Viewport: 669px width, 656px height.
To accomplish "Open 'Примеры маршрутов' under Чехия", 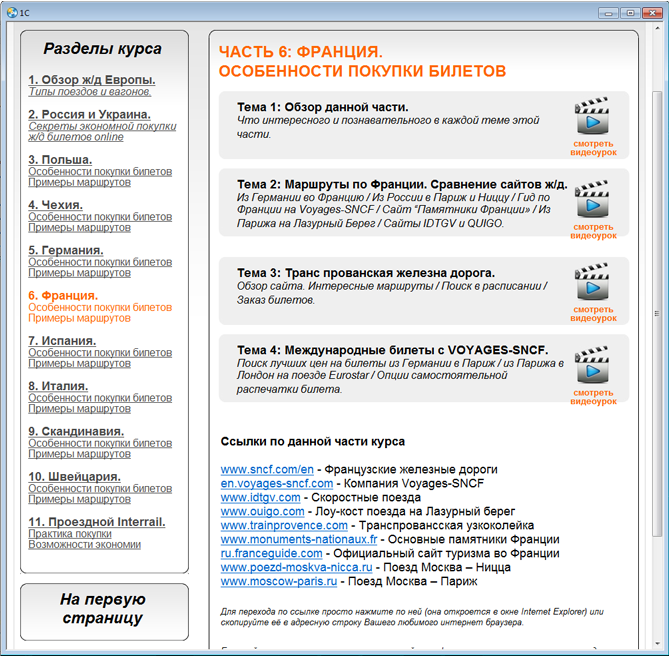I will pos(79,227).
